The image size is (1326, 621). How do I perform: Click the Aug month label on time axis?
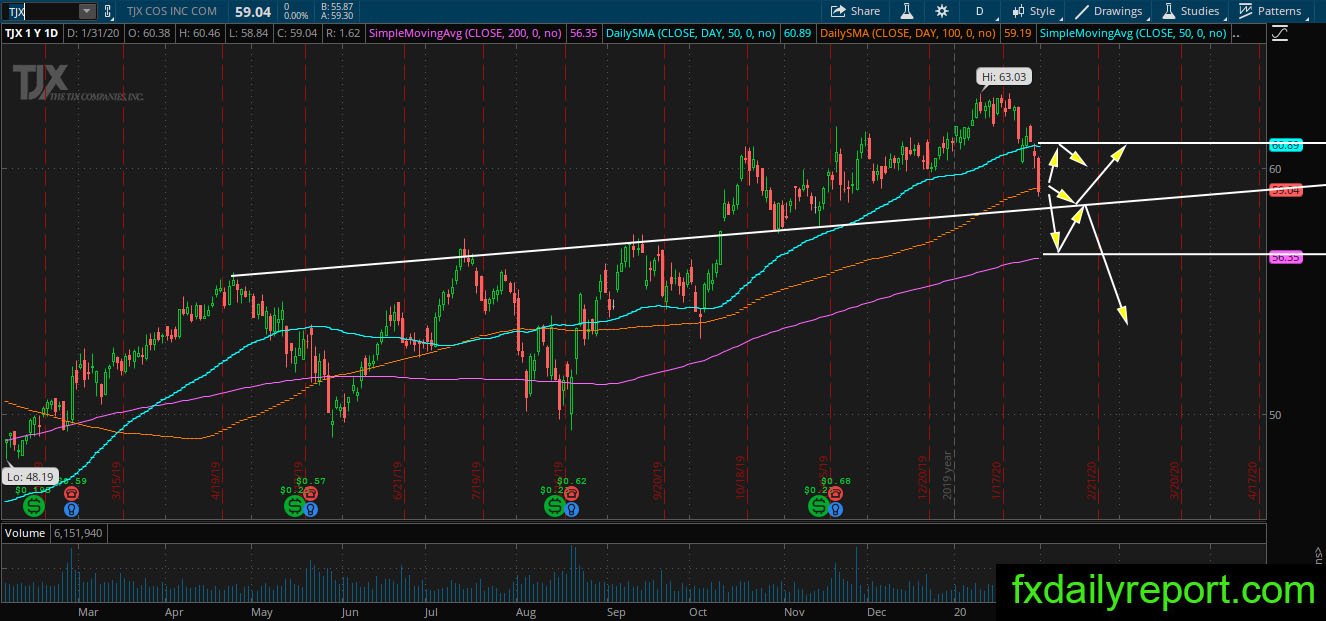[526, 611]
